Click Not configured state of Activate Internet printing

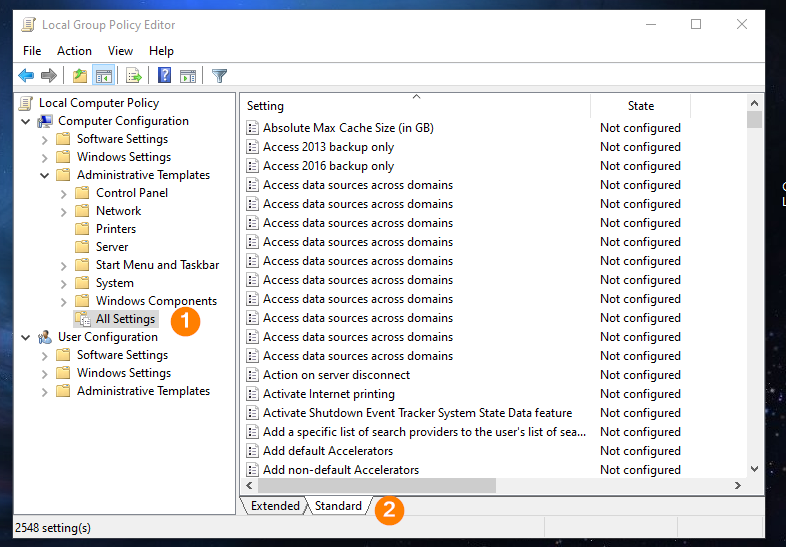pyautogui.click(x=640, y=394)
